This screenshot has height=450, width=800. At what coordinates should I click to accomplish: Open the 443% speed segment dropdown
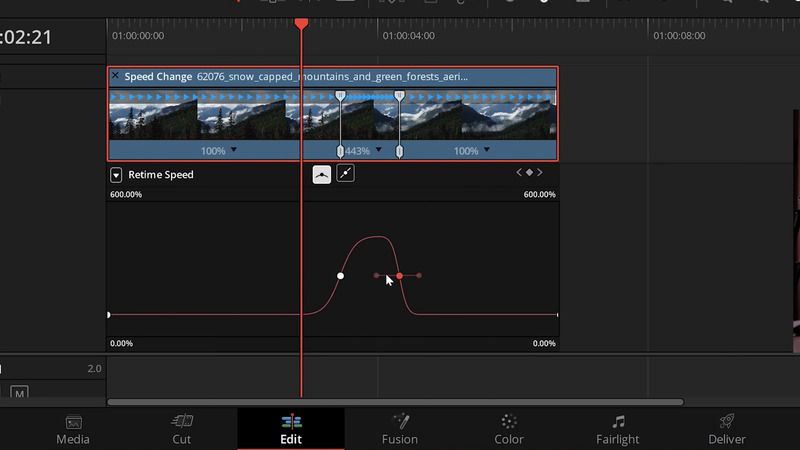(378, 151)
